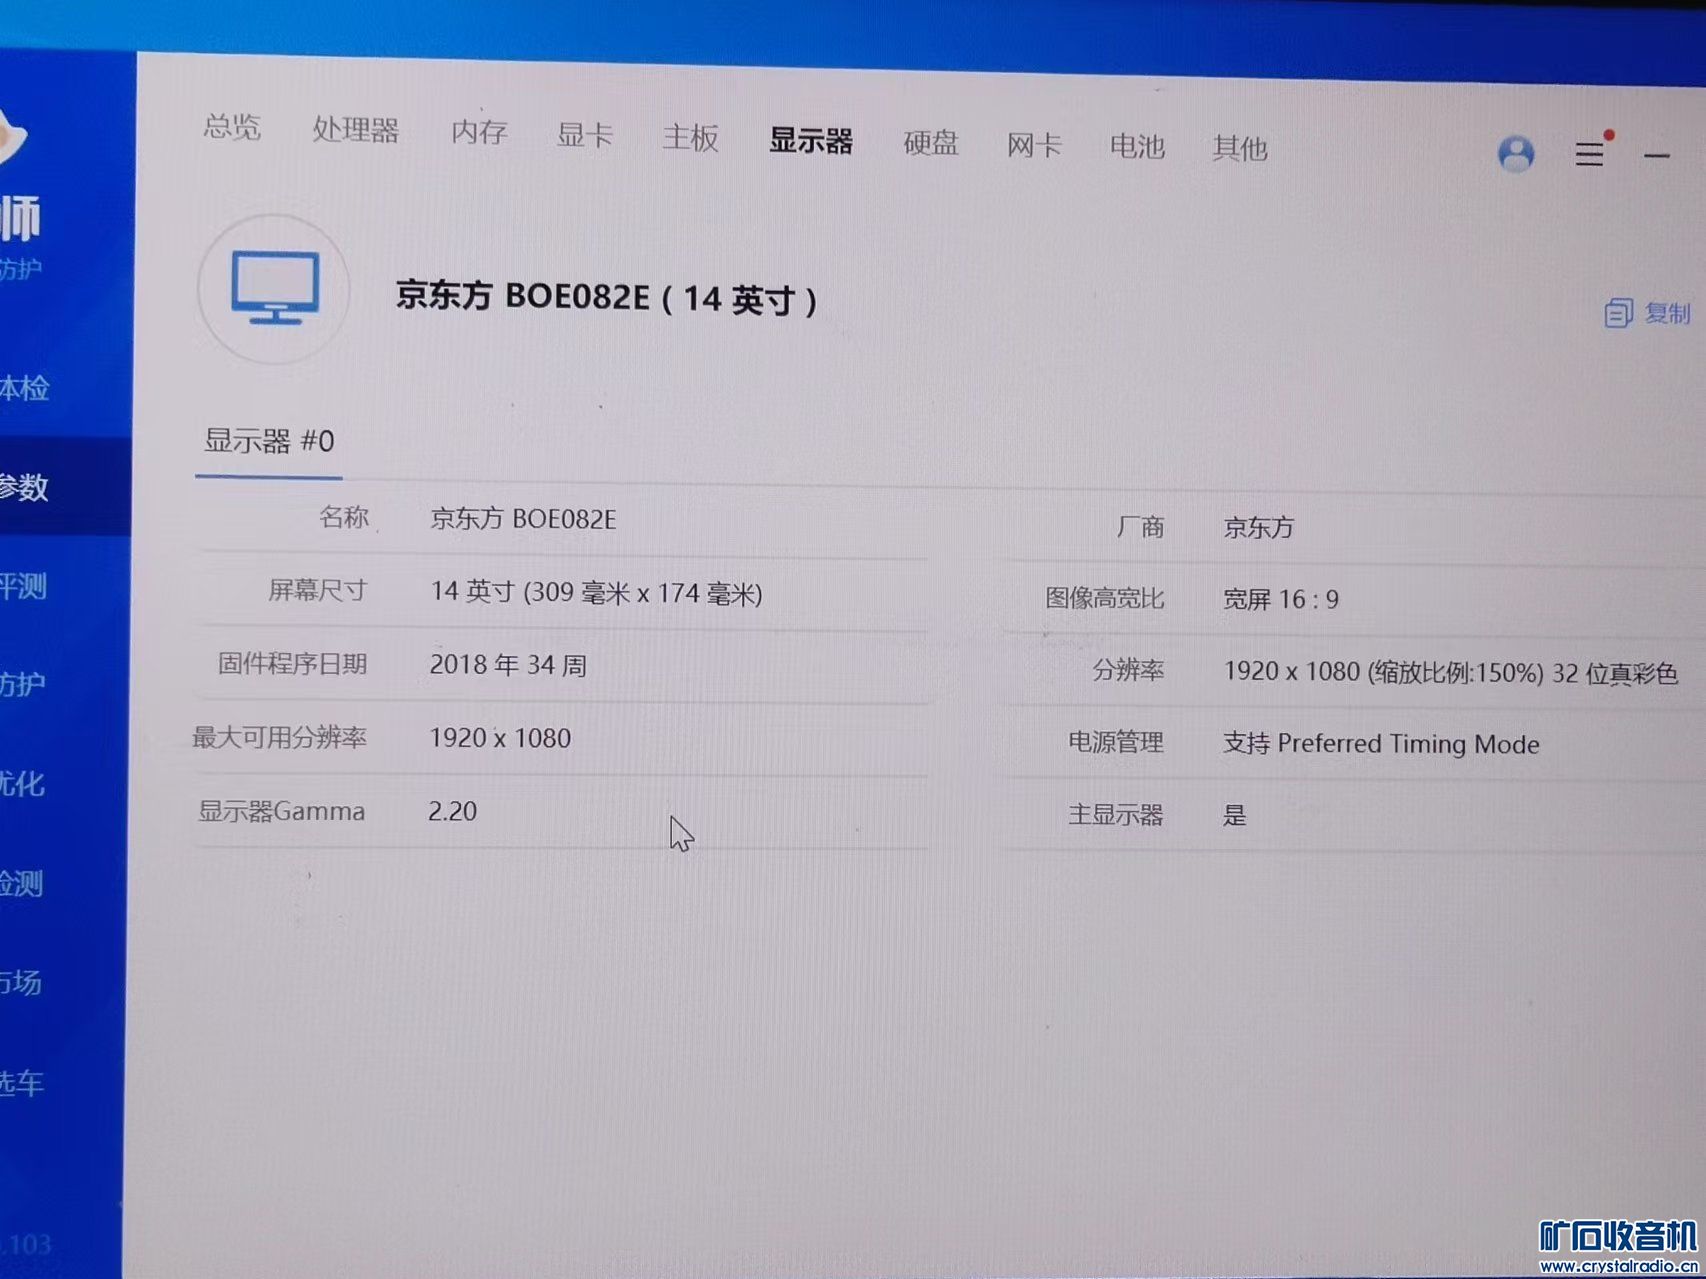Click the 屏幕尺寸 field label

(317, 590)
